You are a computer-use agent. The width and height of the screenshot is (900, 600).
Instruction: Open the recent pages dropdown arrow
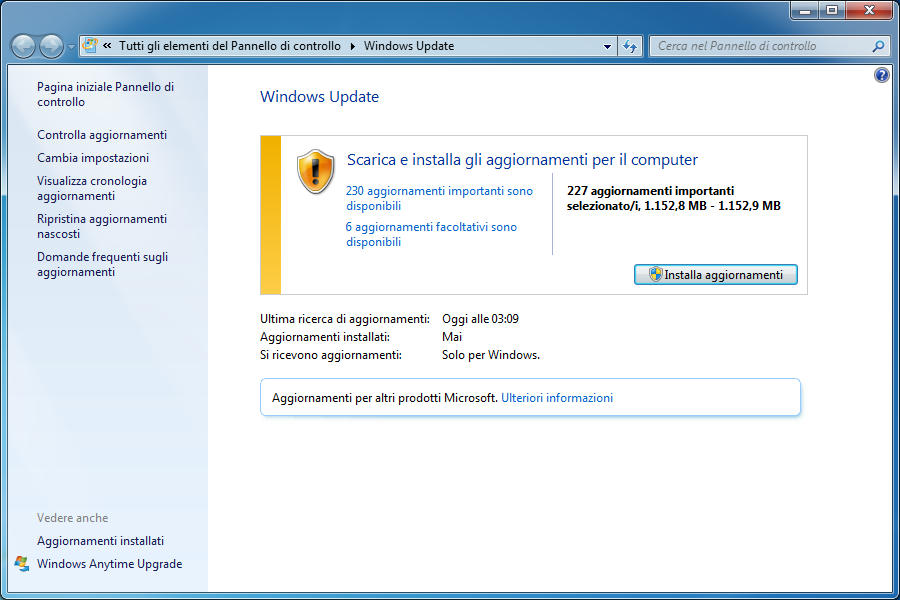pos(71,47)
